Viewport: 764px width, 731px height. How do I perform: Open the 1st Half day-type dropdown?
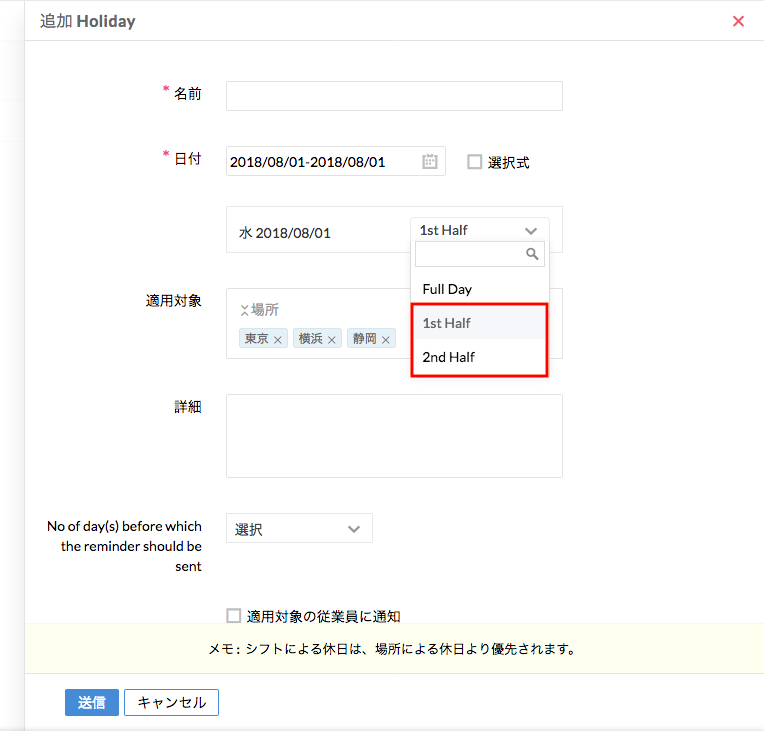coord(478,230)
